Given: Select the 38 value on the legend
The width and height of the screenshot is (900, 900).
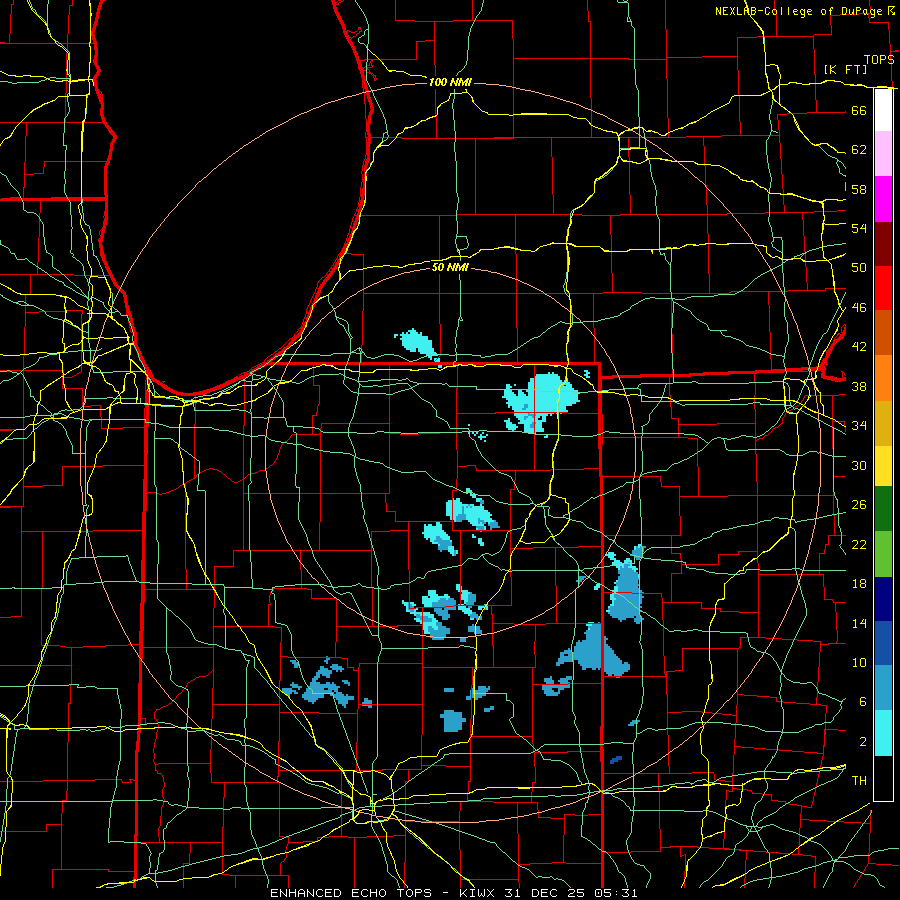Looking at the screenshot, I should click(x=859, y=386).
